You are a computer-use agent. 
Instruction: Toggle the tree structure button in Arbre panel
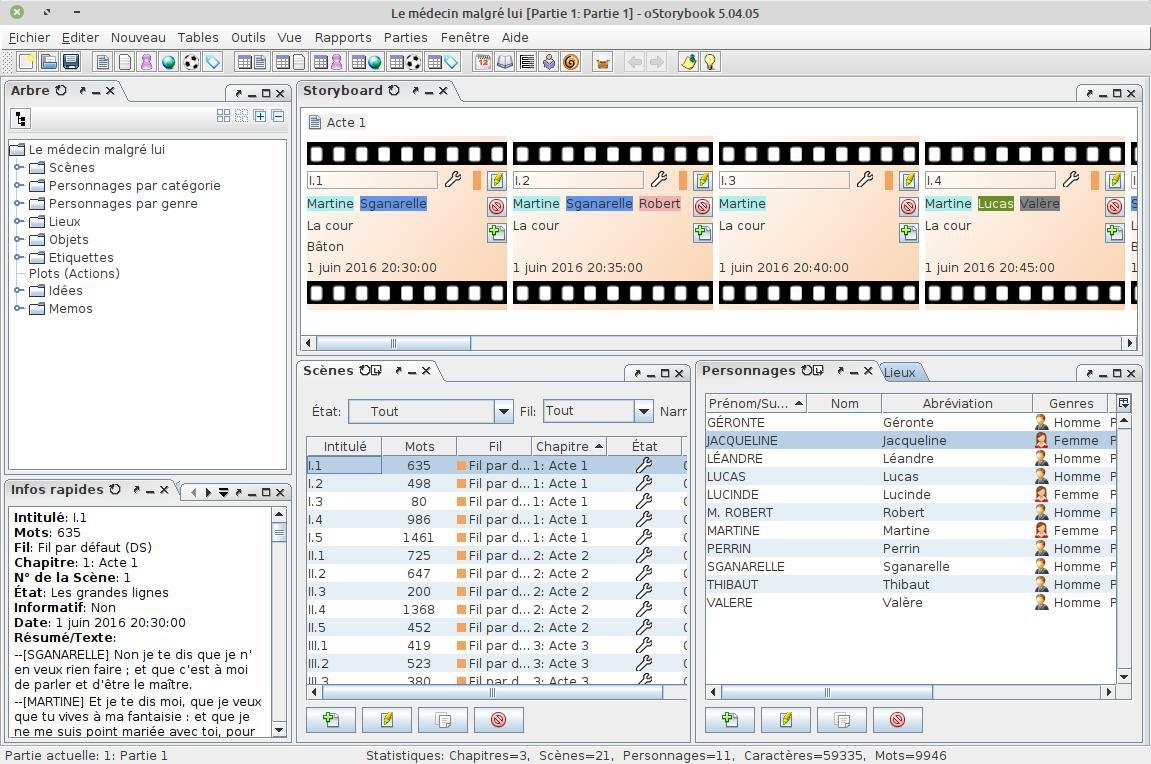click(21, 119)
